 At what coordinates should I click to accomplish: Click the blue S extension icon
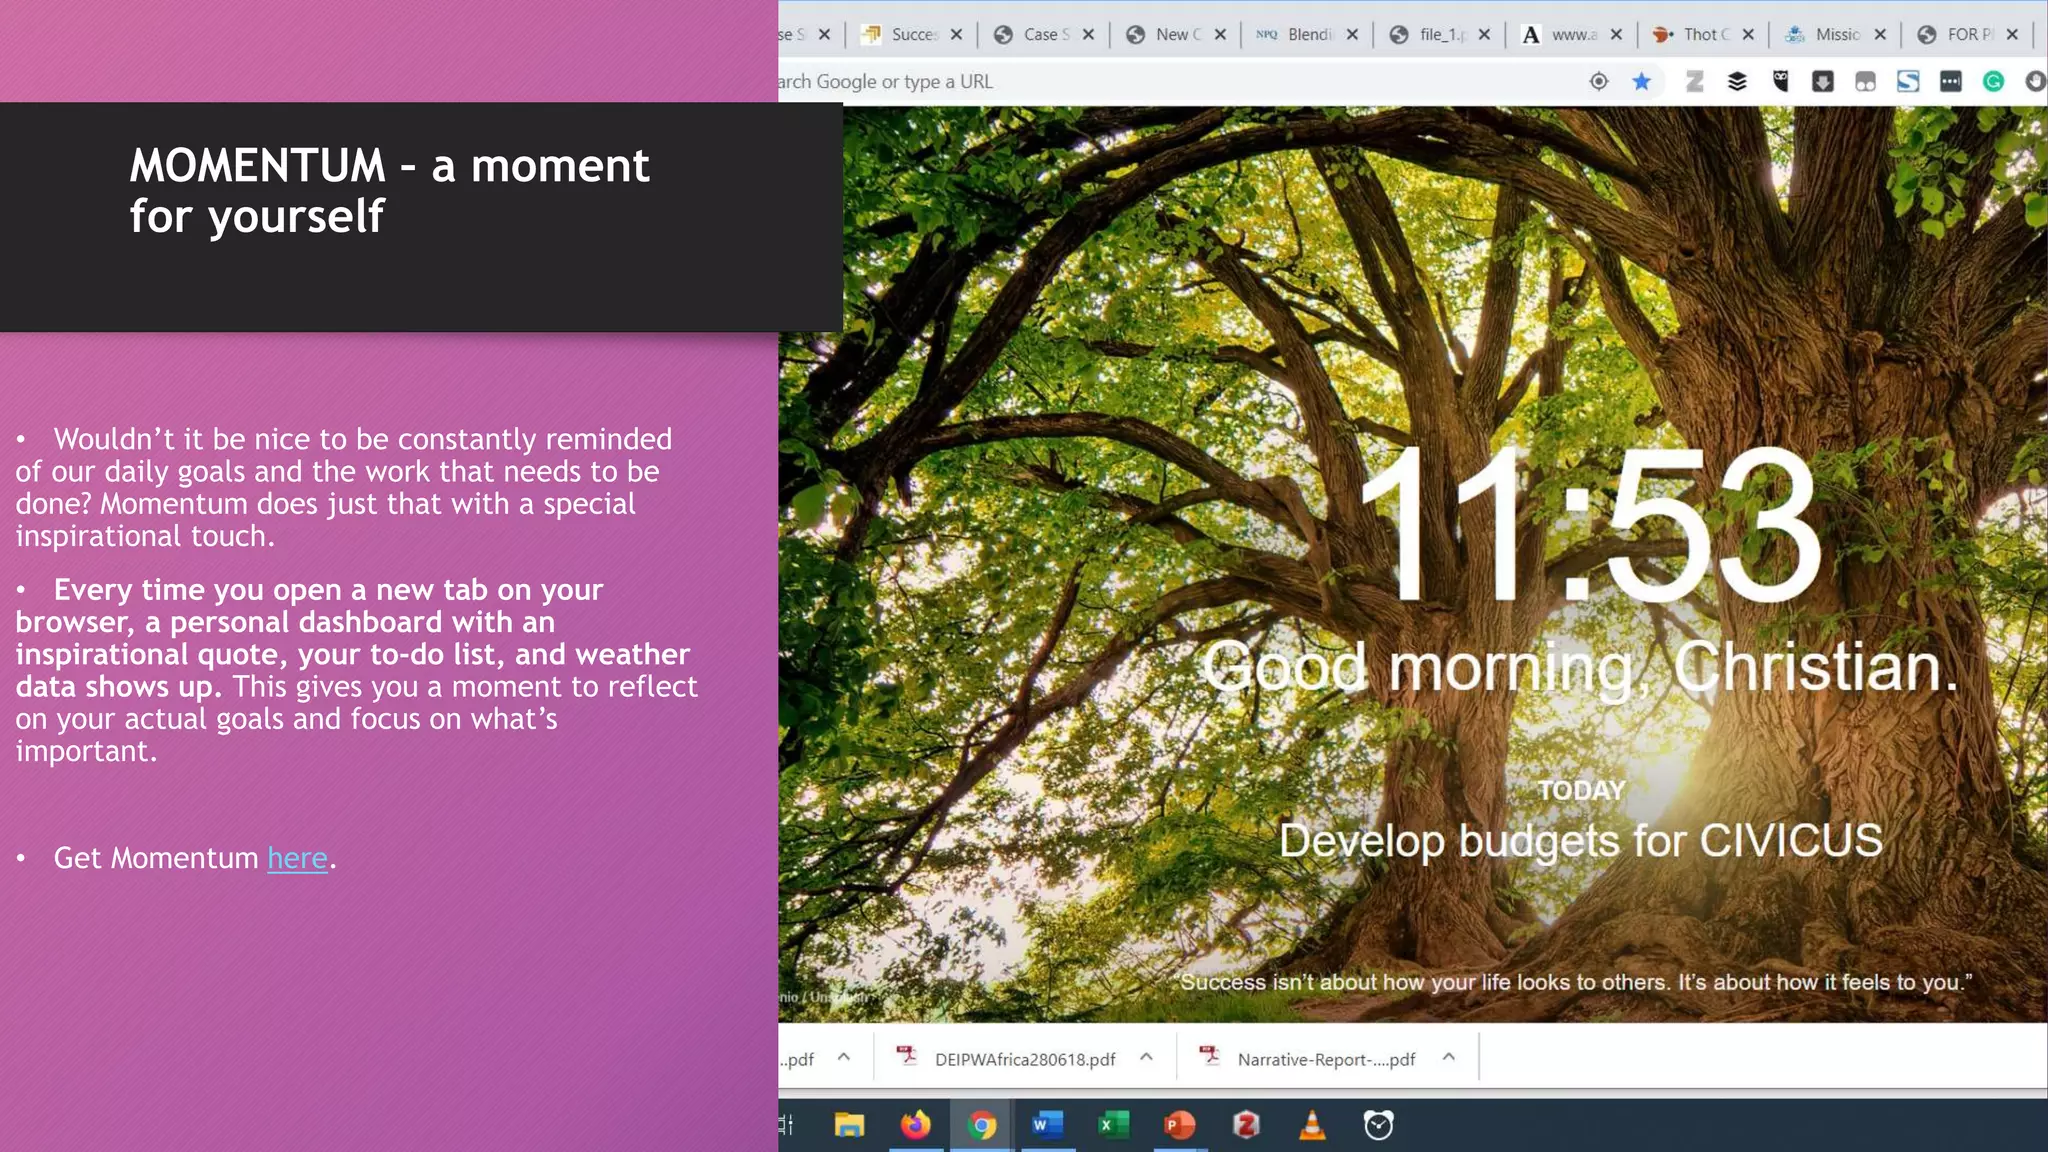(1908, 82)
